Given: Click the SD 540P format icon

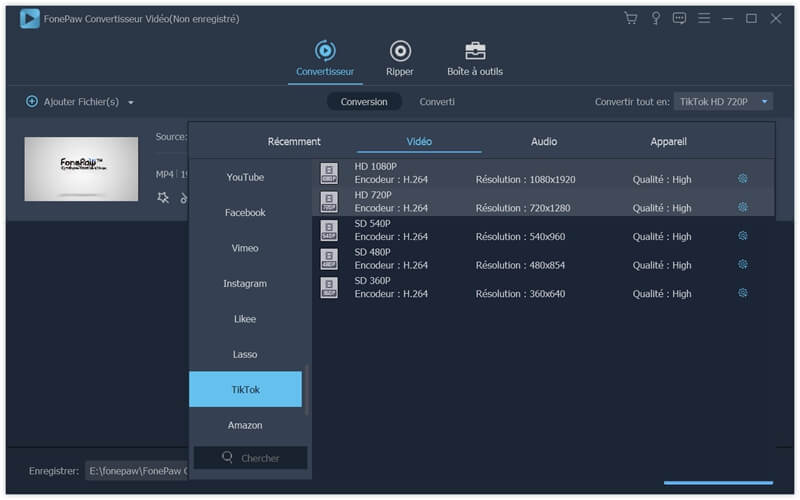Looking at the screenshot, I should click(x=329, y=230).
